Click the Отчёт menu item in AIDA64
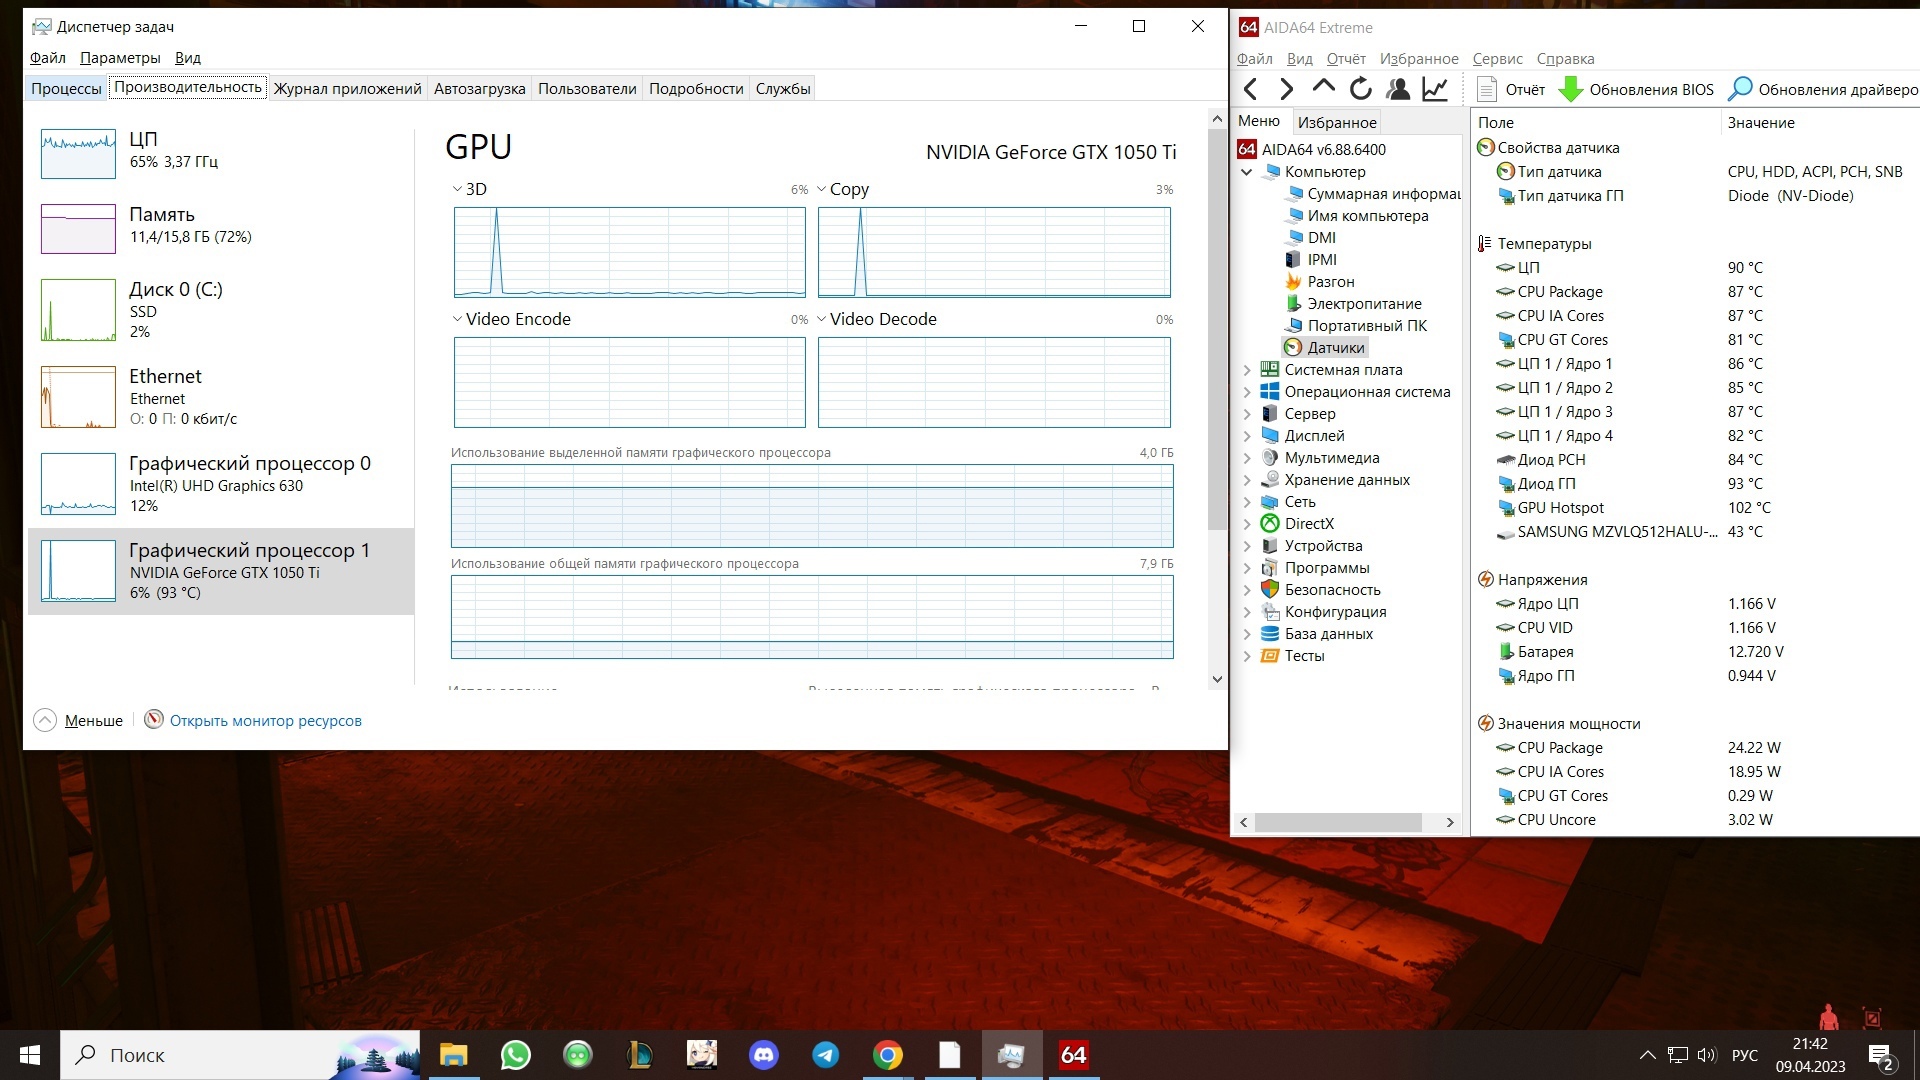 tap(1348, 57)
